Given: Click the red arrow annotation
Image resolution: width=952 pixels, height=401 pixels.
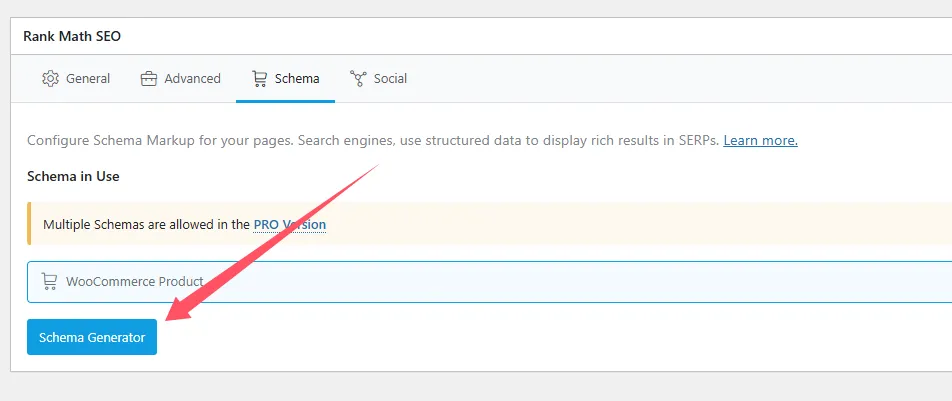Looking at the screenshot, I should [x=272, y=241].
